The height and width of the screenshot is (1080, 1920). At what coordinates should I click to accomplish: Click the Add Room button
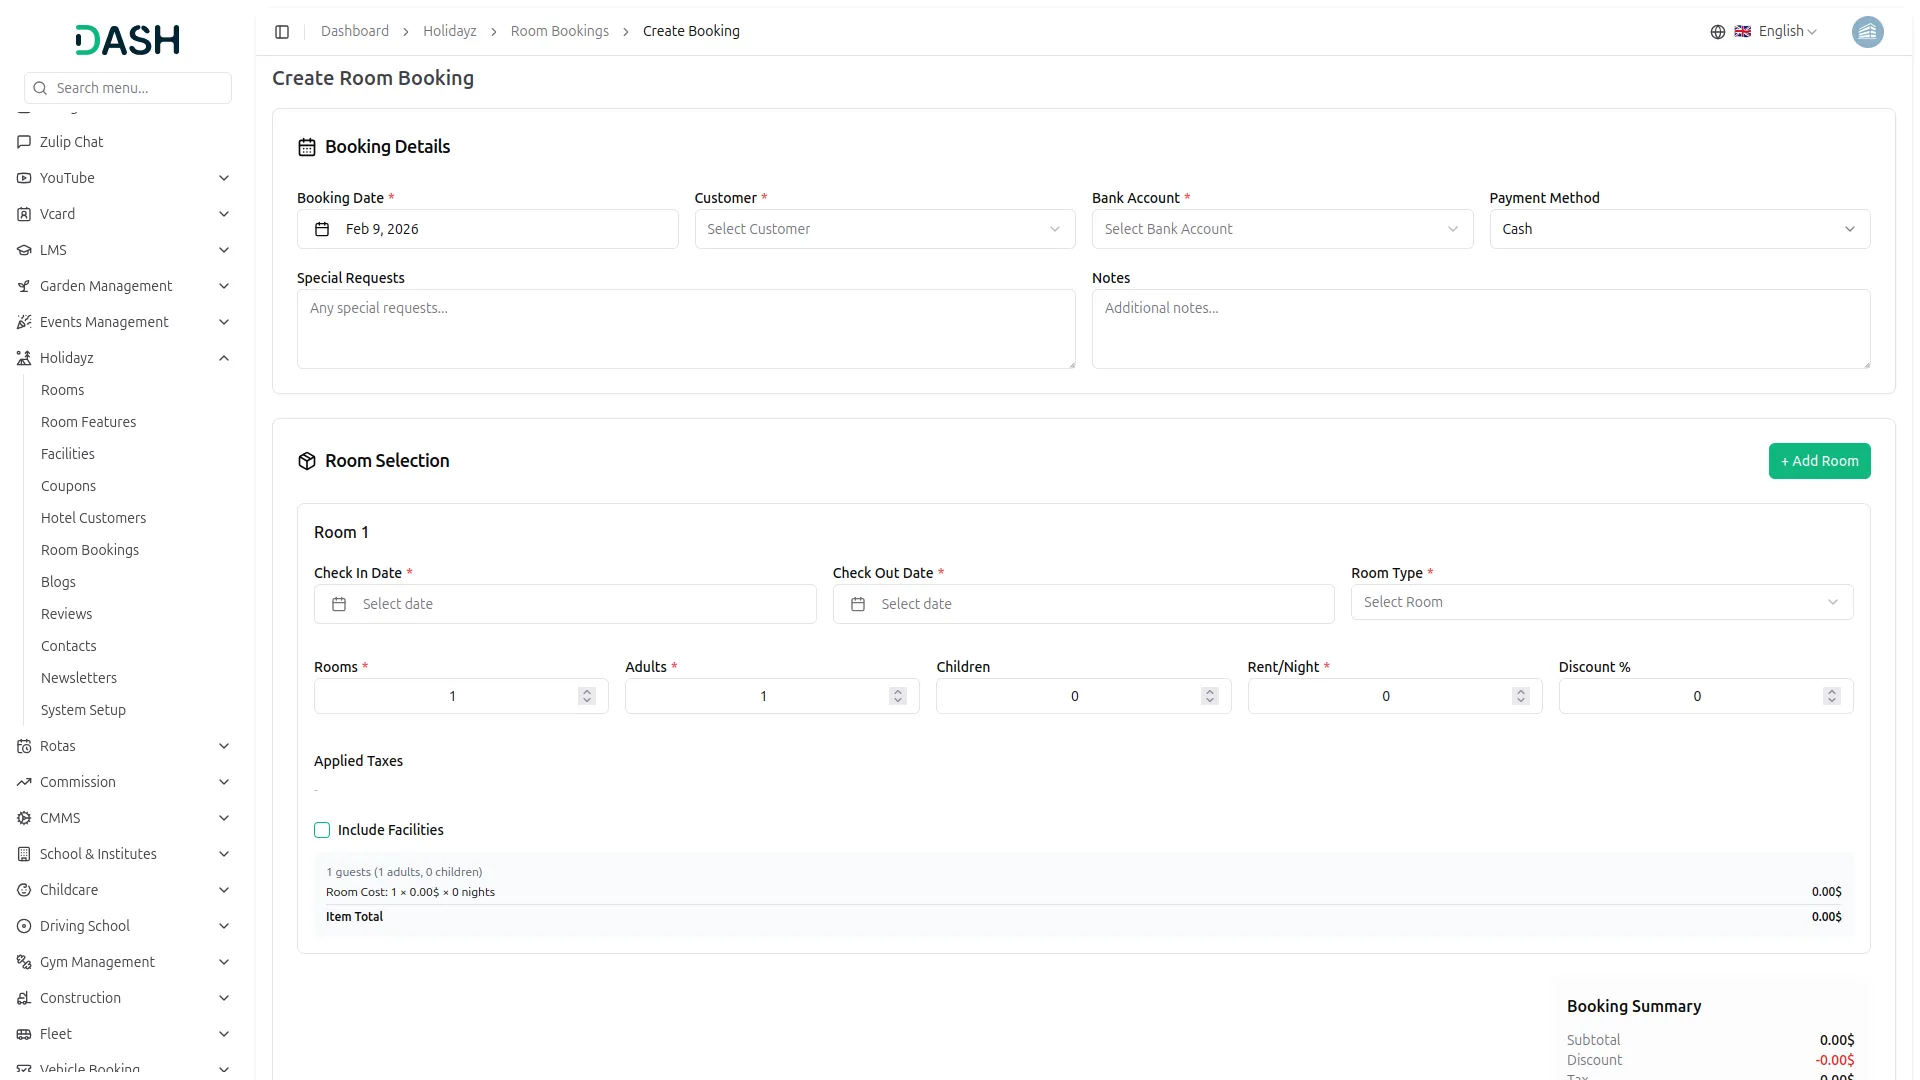point(1819,461)
